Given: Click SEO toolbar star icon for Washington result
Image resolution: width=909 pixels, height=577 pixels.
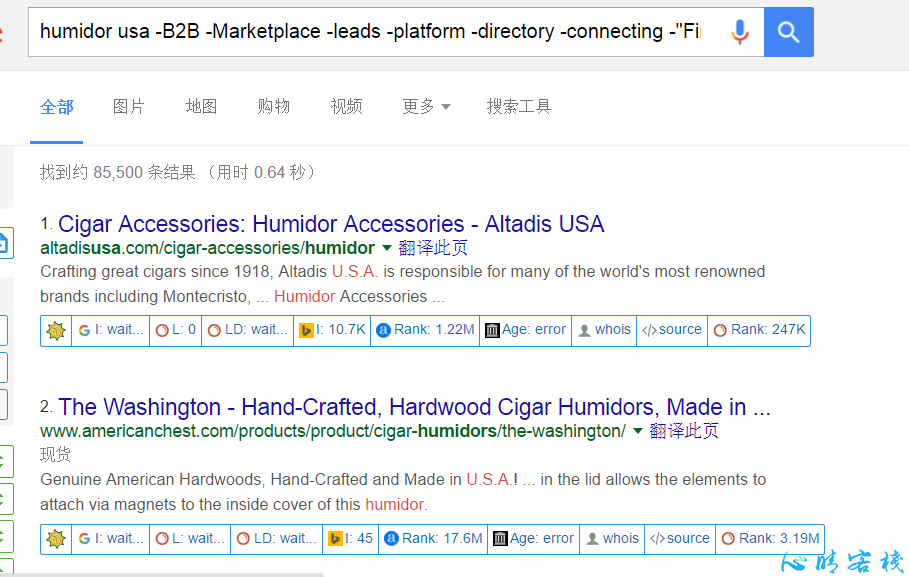Looking at the screenshot, I should coord(56,539).
